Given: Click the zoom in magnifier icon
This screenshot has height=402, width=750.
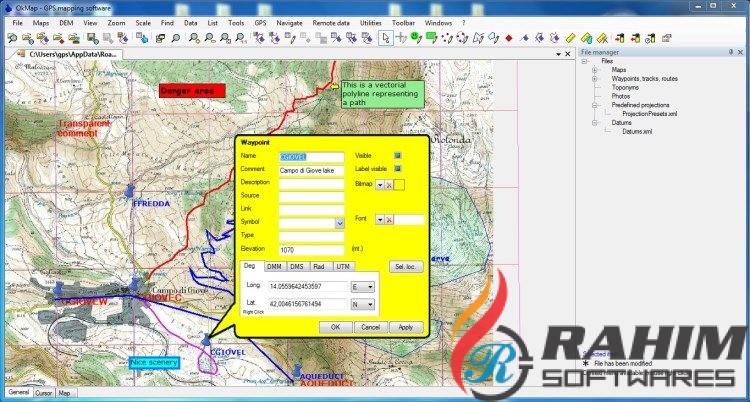Looking at the screenshot, I should point(194,38).
